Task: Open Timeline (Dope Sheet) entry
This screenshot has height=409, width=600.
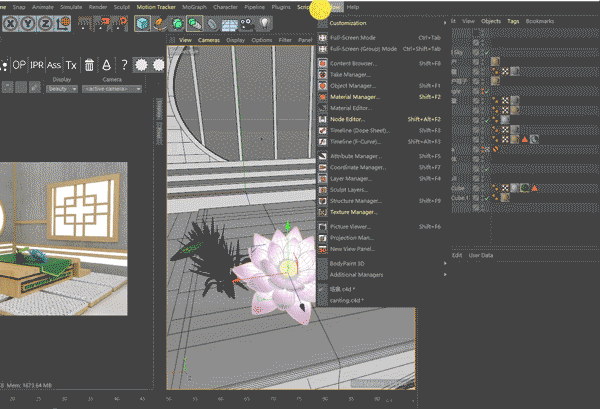Action: tap(380, 130)
